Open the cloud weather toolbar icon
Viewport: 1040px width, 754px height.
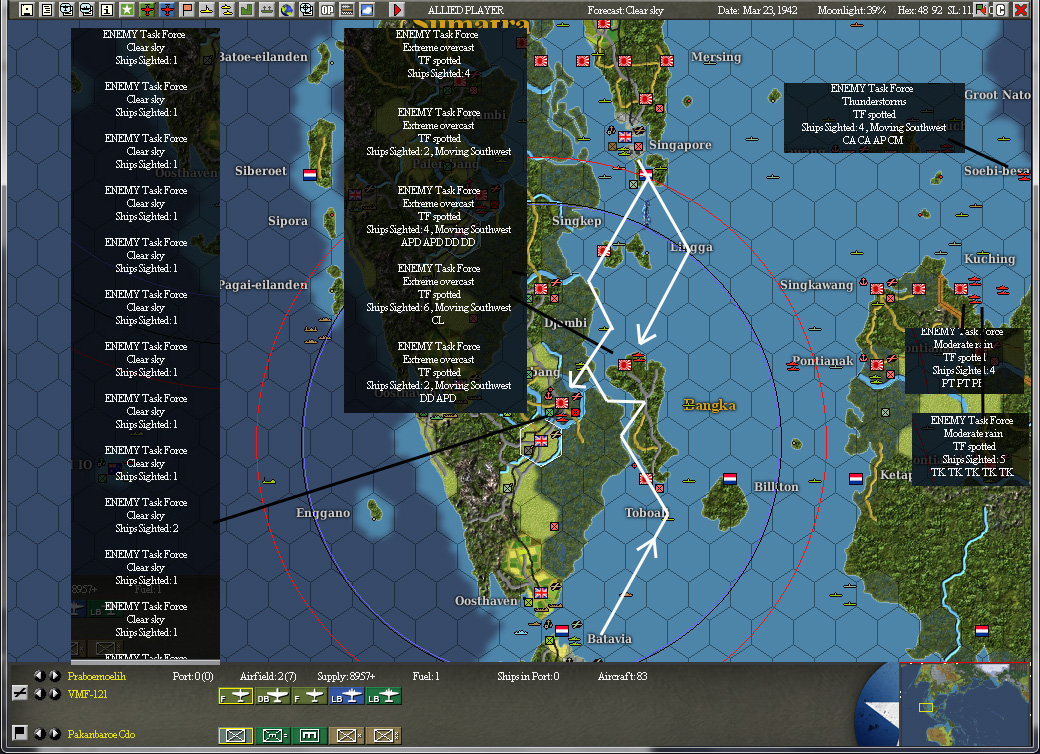[x=366, y=9]
